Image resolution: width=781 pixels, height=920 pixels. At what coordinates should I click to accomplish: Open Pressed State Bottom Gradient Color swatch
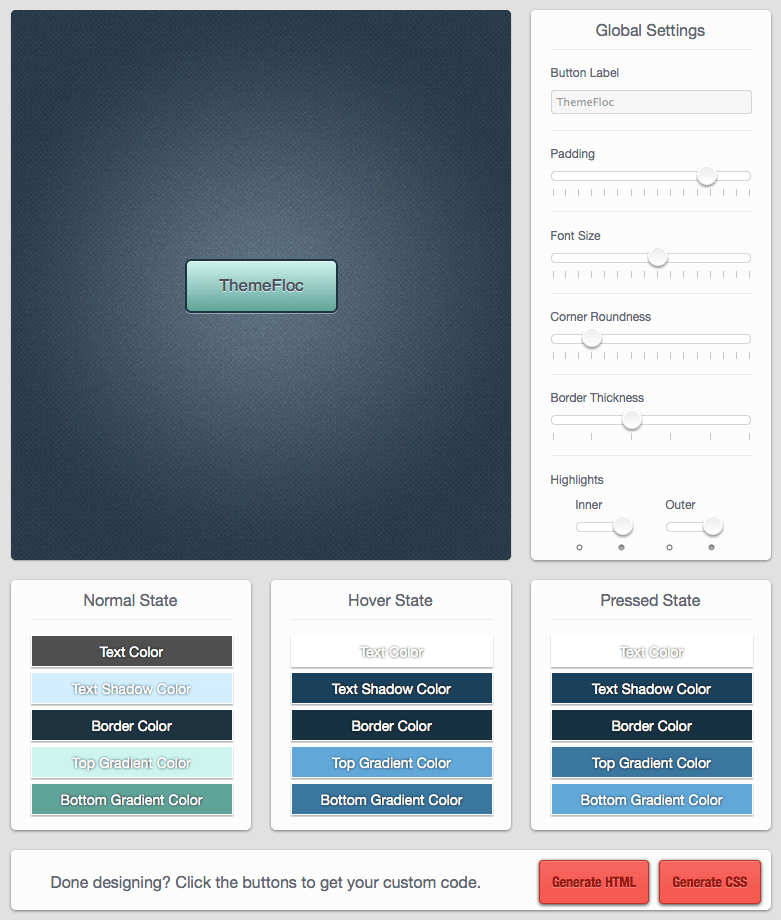tap(651, 799)
